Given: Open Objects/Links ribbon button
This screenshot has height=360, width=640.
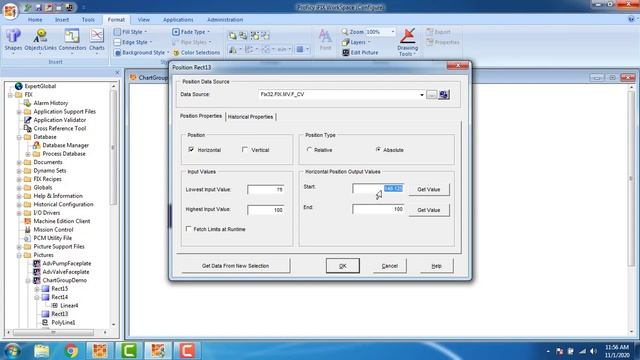Looking at the screenshot, I should click(x=40, y=40).
